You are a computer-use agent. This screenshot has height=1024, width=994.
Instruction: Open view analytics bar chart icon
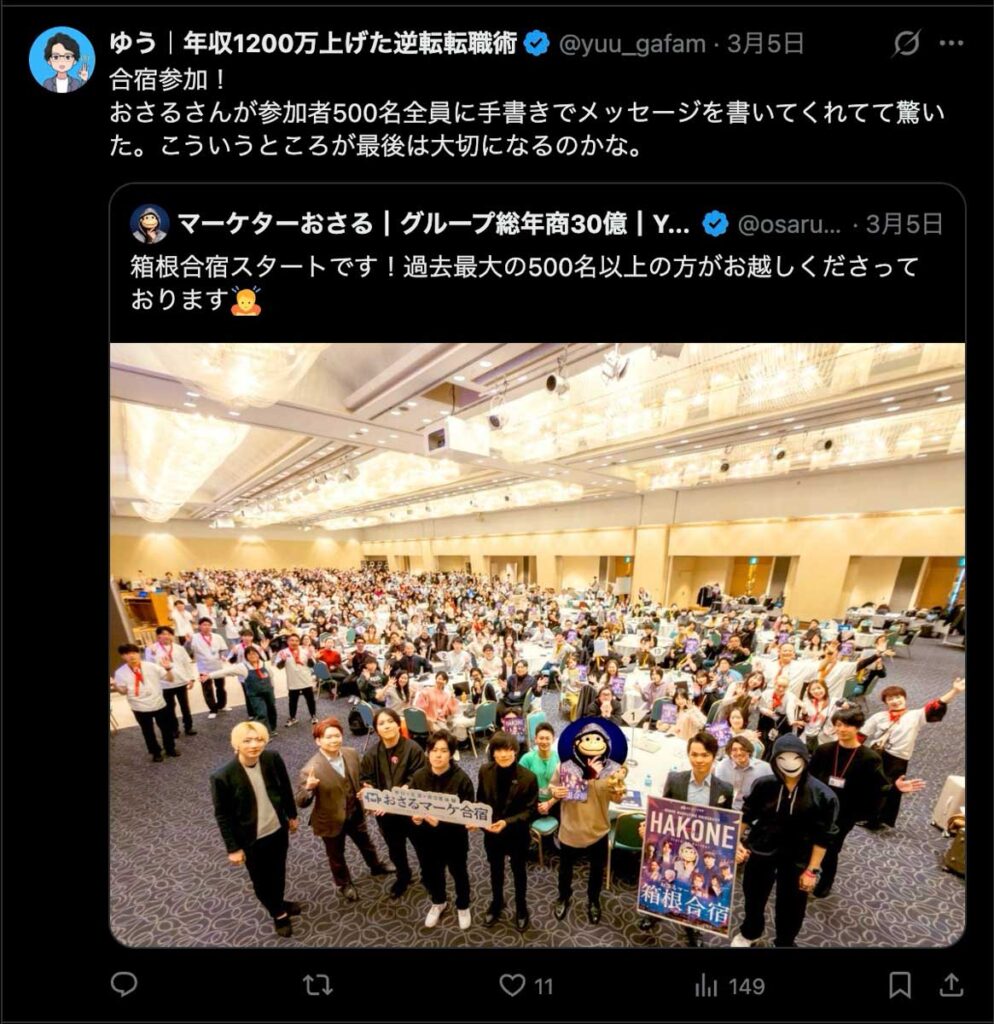(706, 985)
